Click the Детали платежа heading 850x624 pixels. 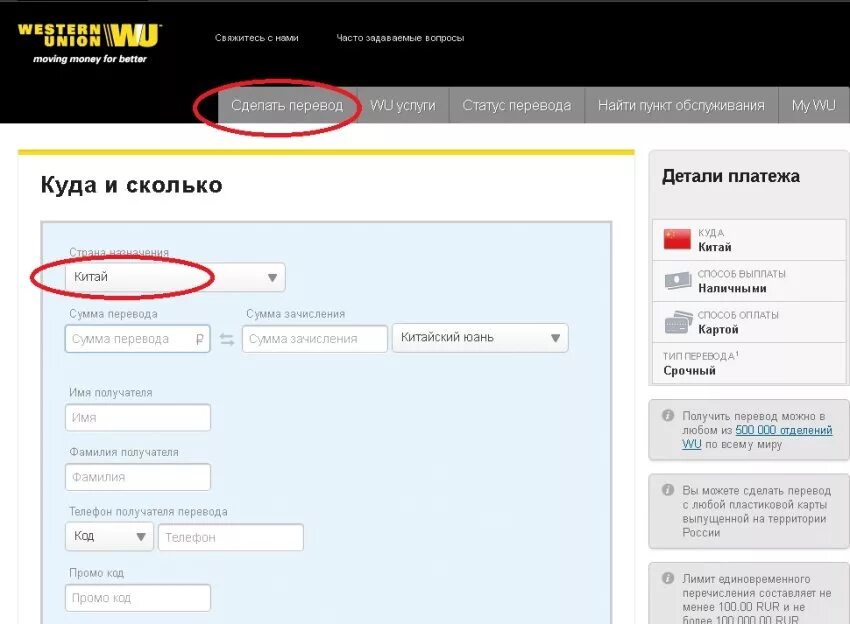point(731,176)
